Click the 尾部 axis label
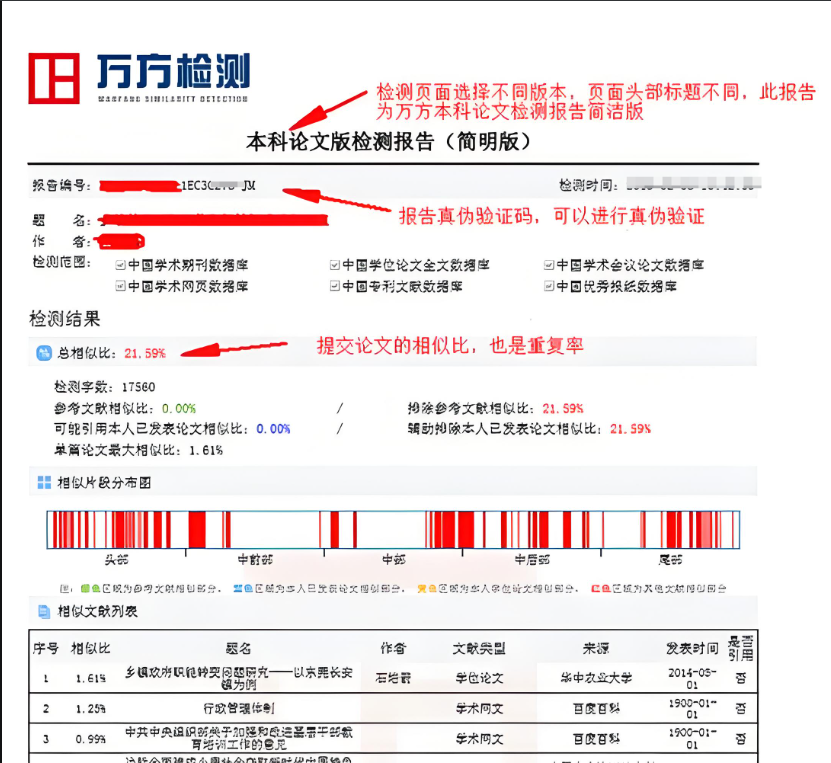The image size is (831, 763). pyautogui.click(x=670, y=560)
